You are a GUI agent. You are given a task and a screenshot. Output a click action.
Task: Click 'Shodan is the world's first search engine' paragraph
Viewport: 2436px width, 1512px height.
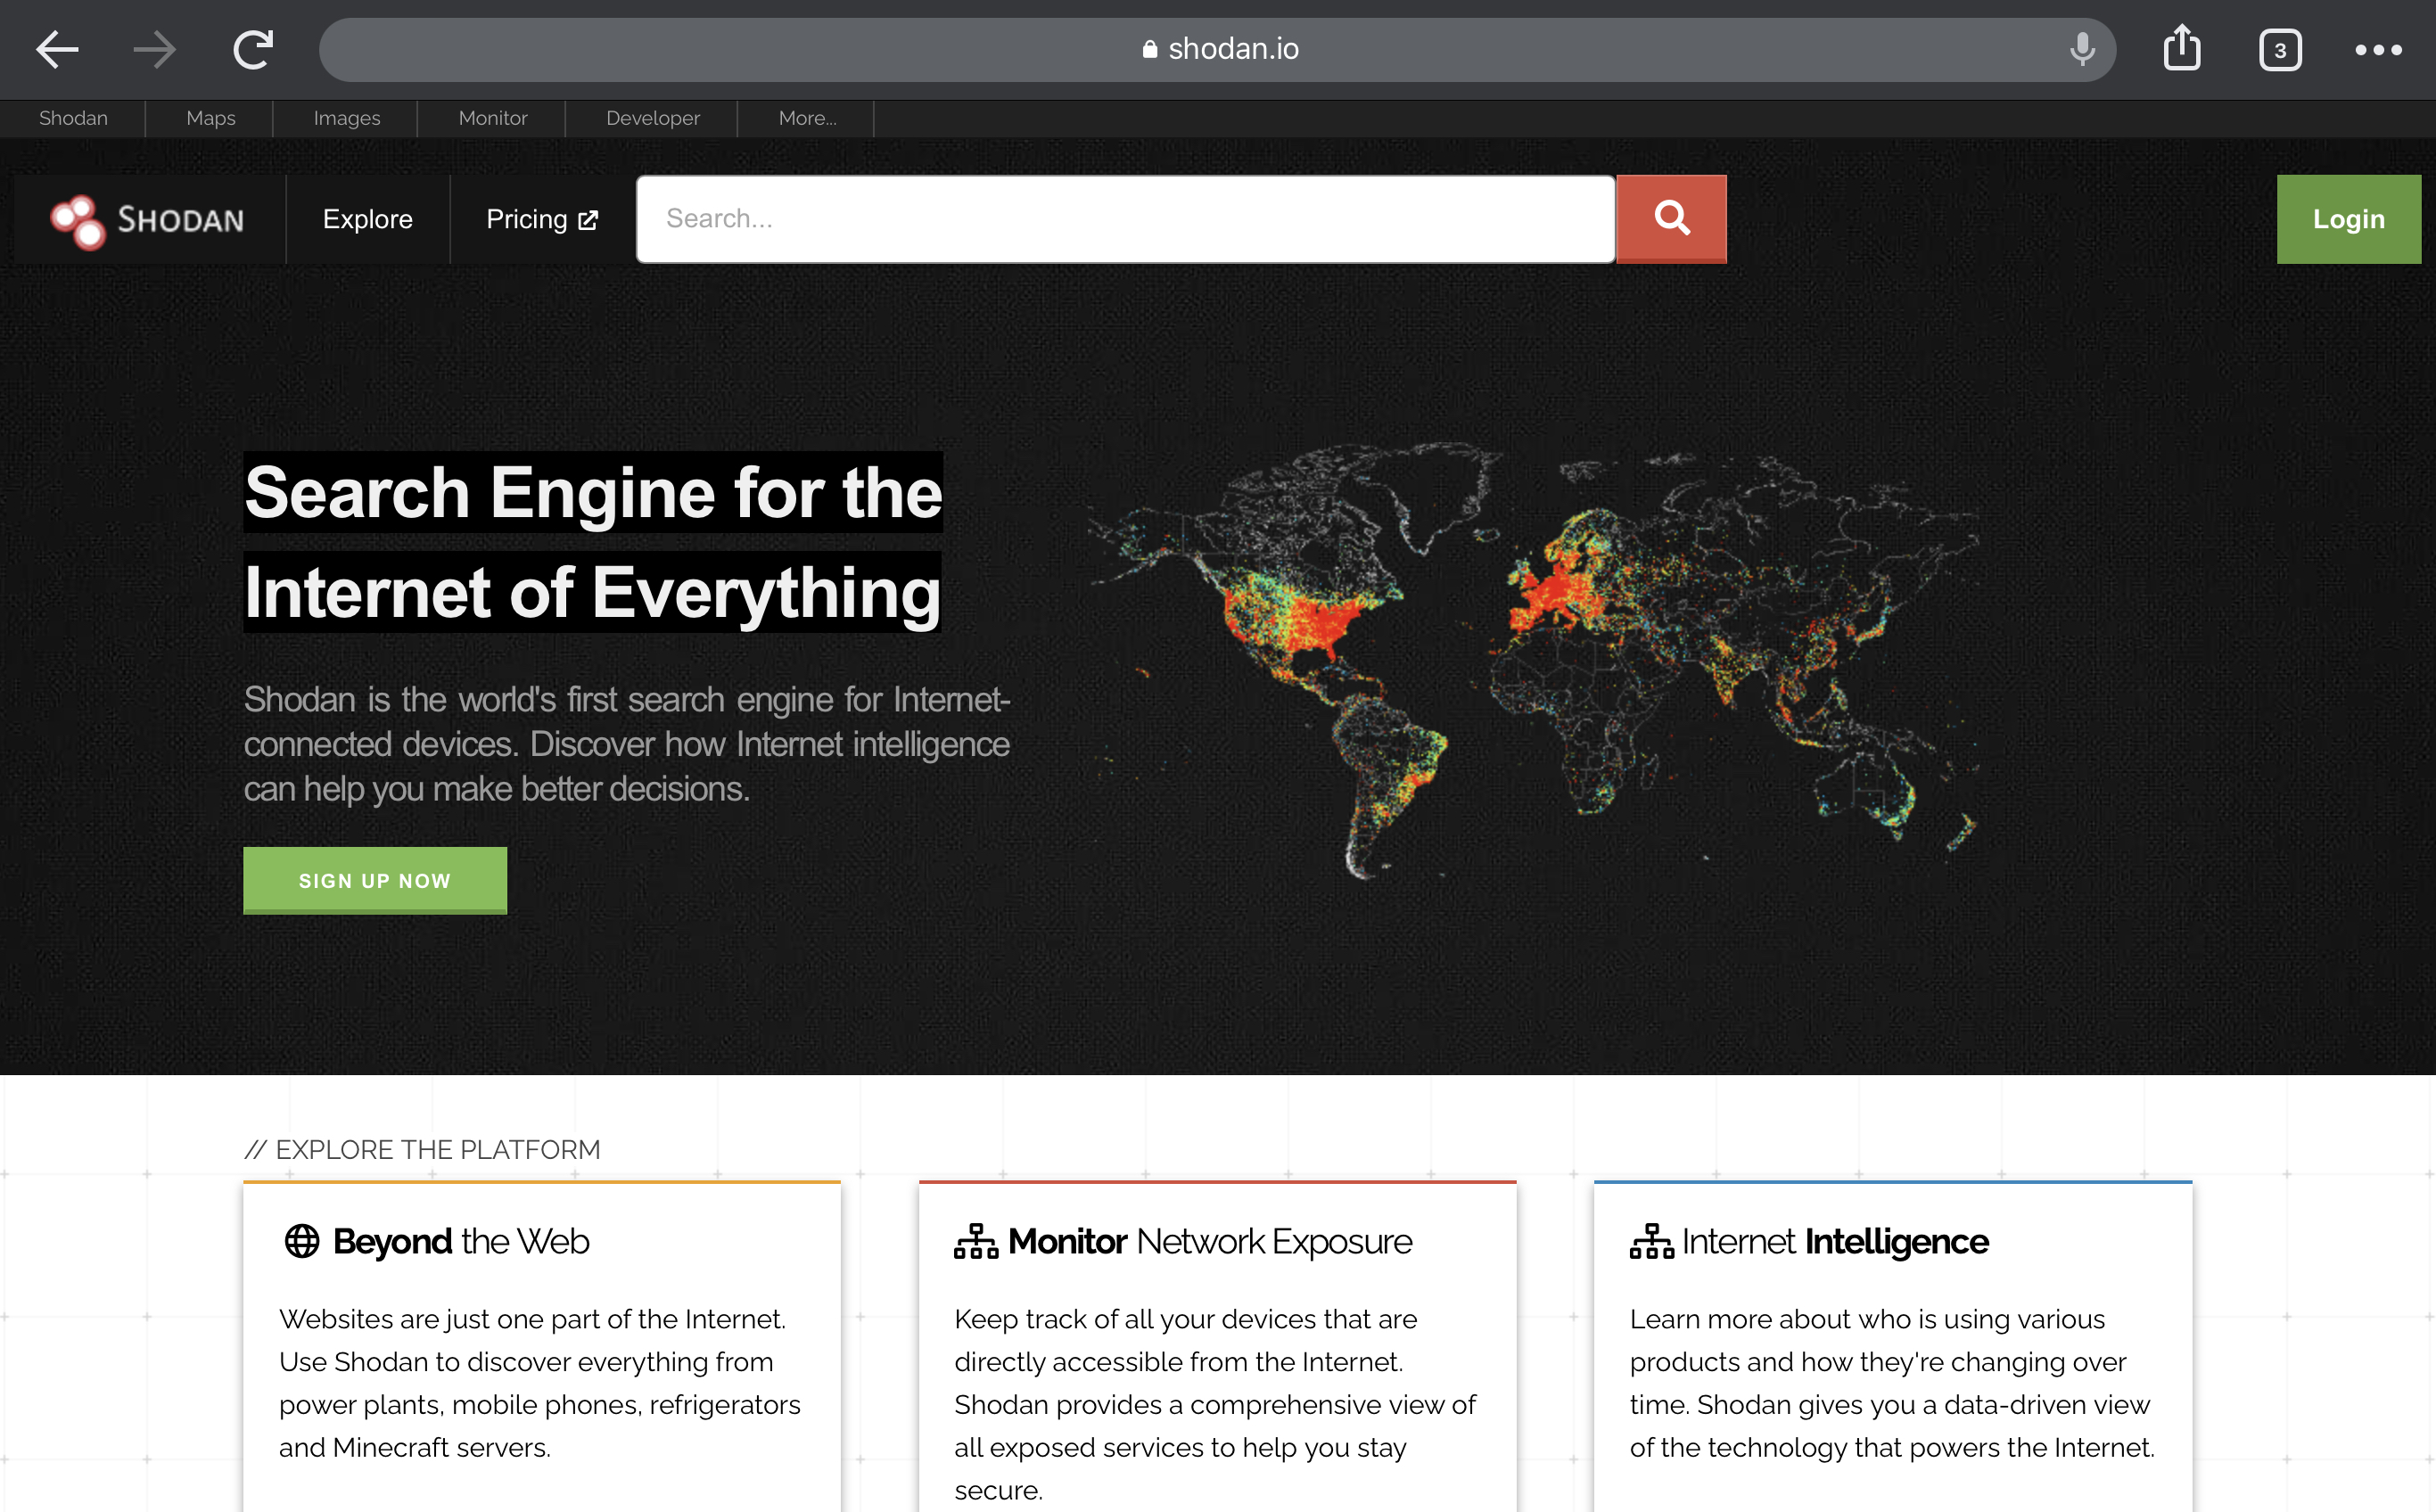(627, 744)
